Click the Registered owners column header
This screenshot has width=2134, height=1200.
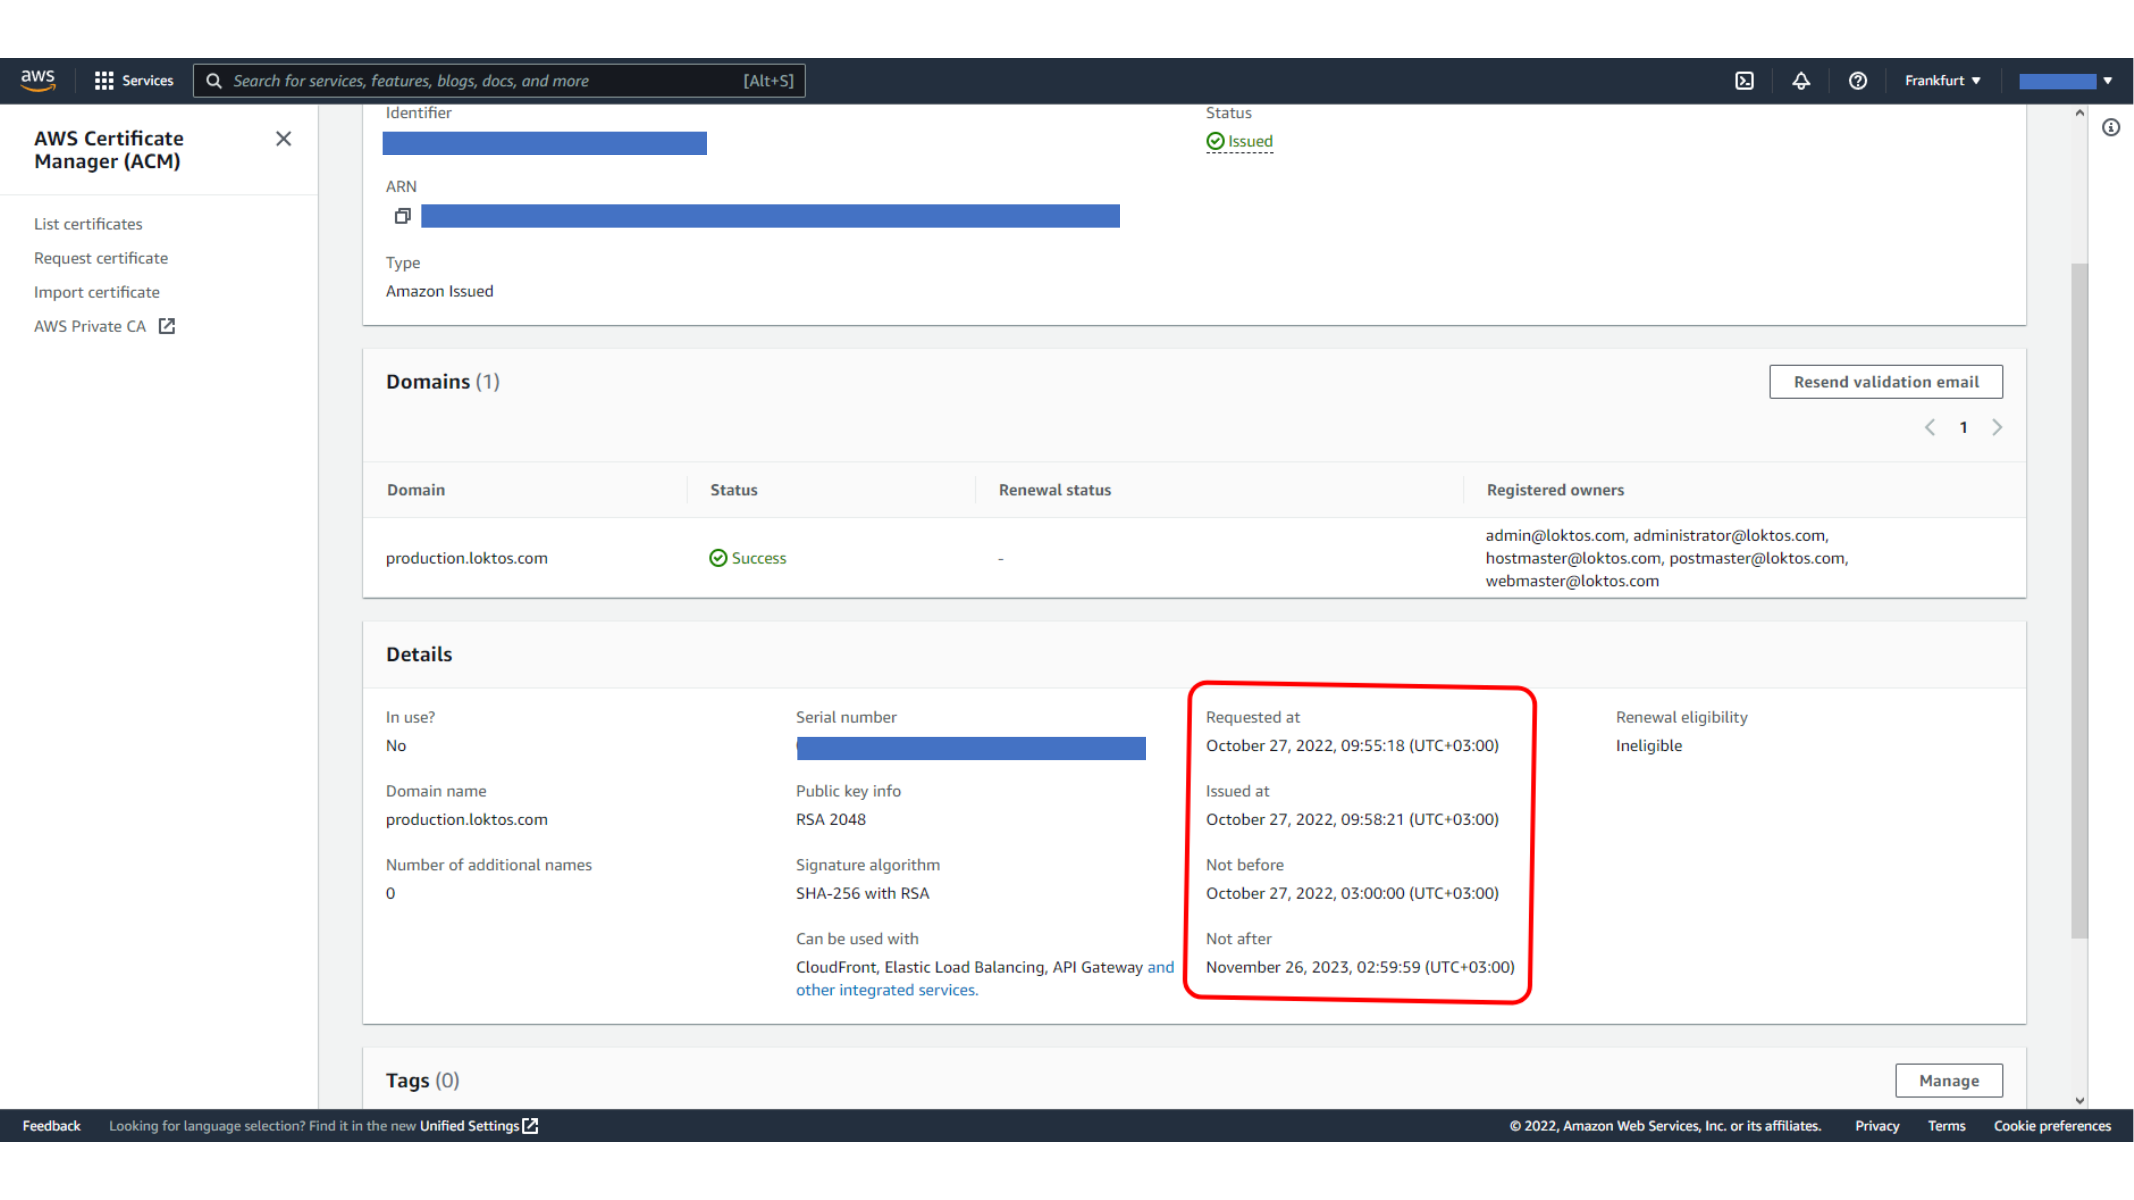click(x=1555, y=490)
